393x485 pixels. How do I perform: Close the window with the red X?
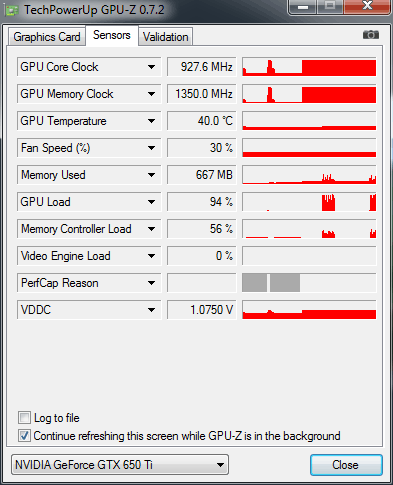[367, 7]
